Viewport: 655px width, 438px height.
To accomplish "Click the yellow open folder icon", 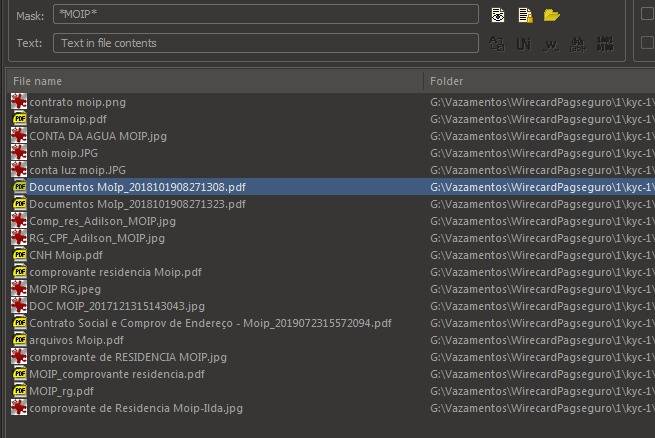I will click(551, 15).
